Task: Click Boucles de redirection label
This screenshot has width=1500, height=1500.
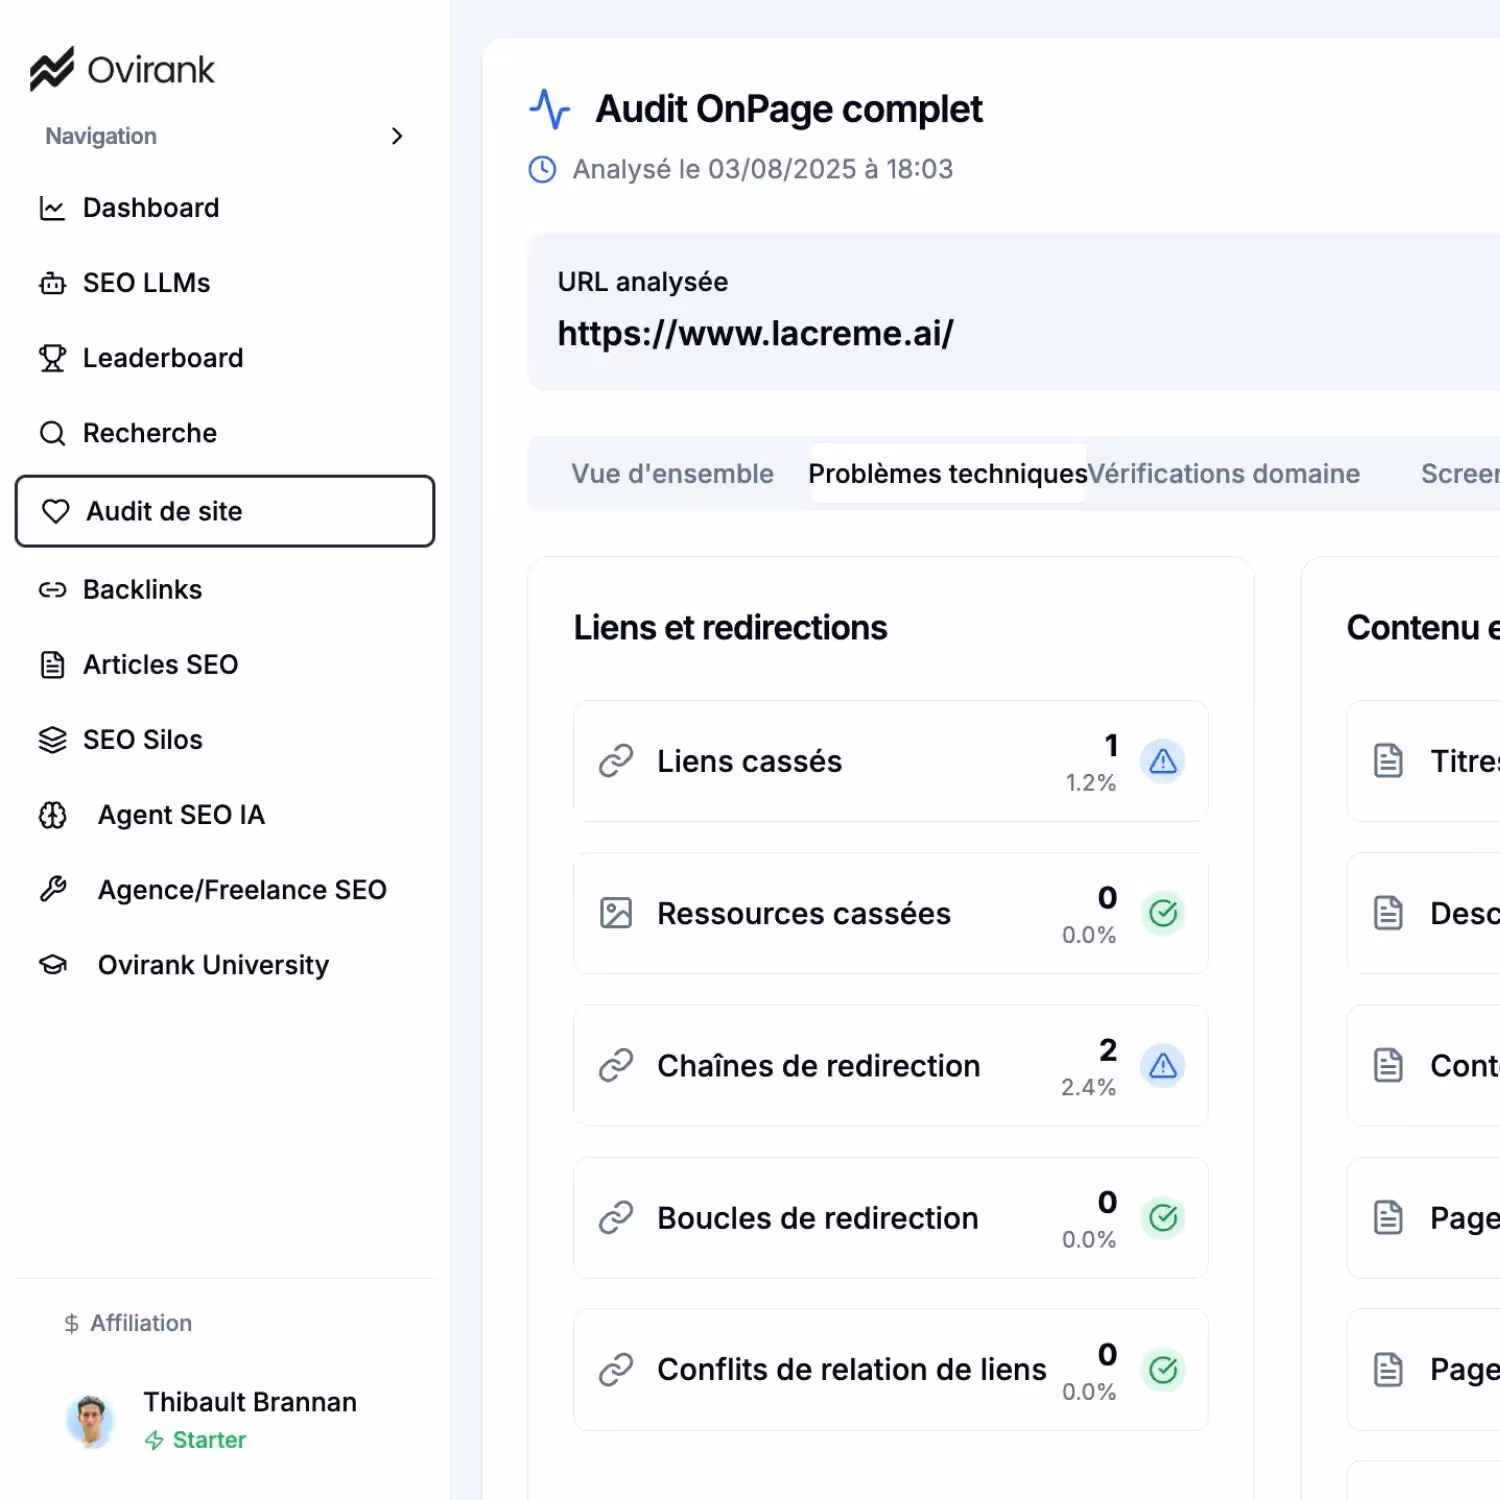Action: tap(818, 1218)
